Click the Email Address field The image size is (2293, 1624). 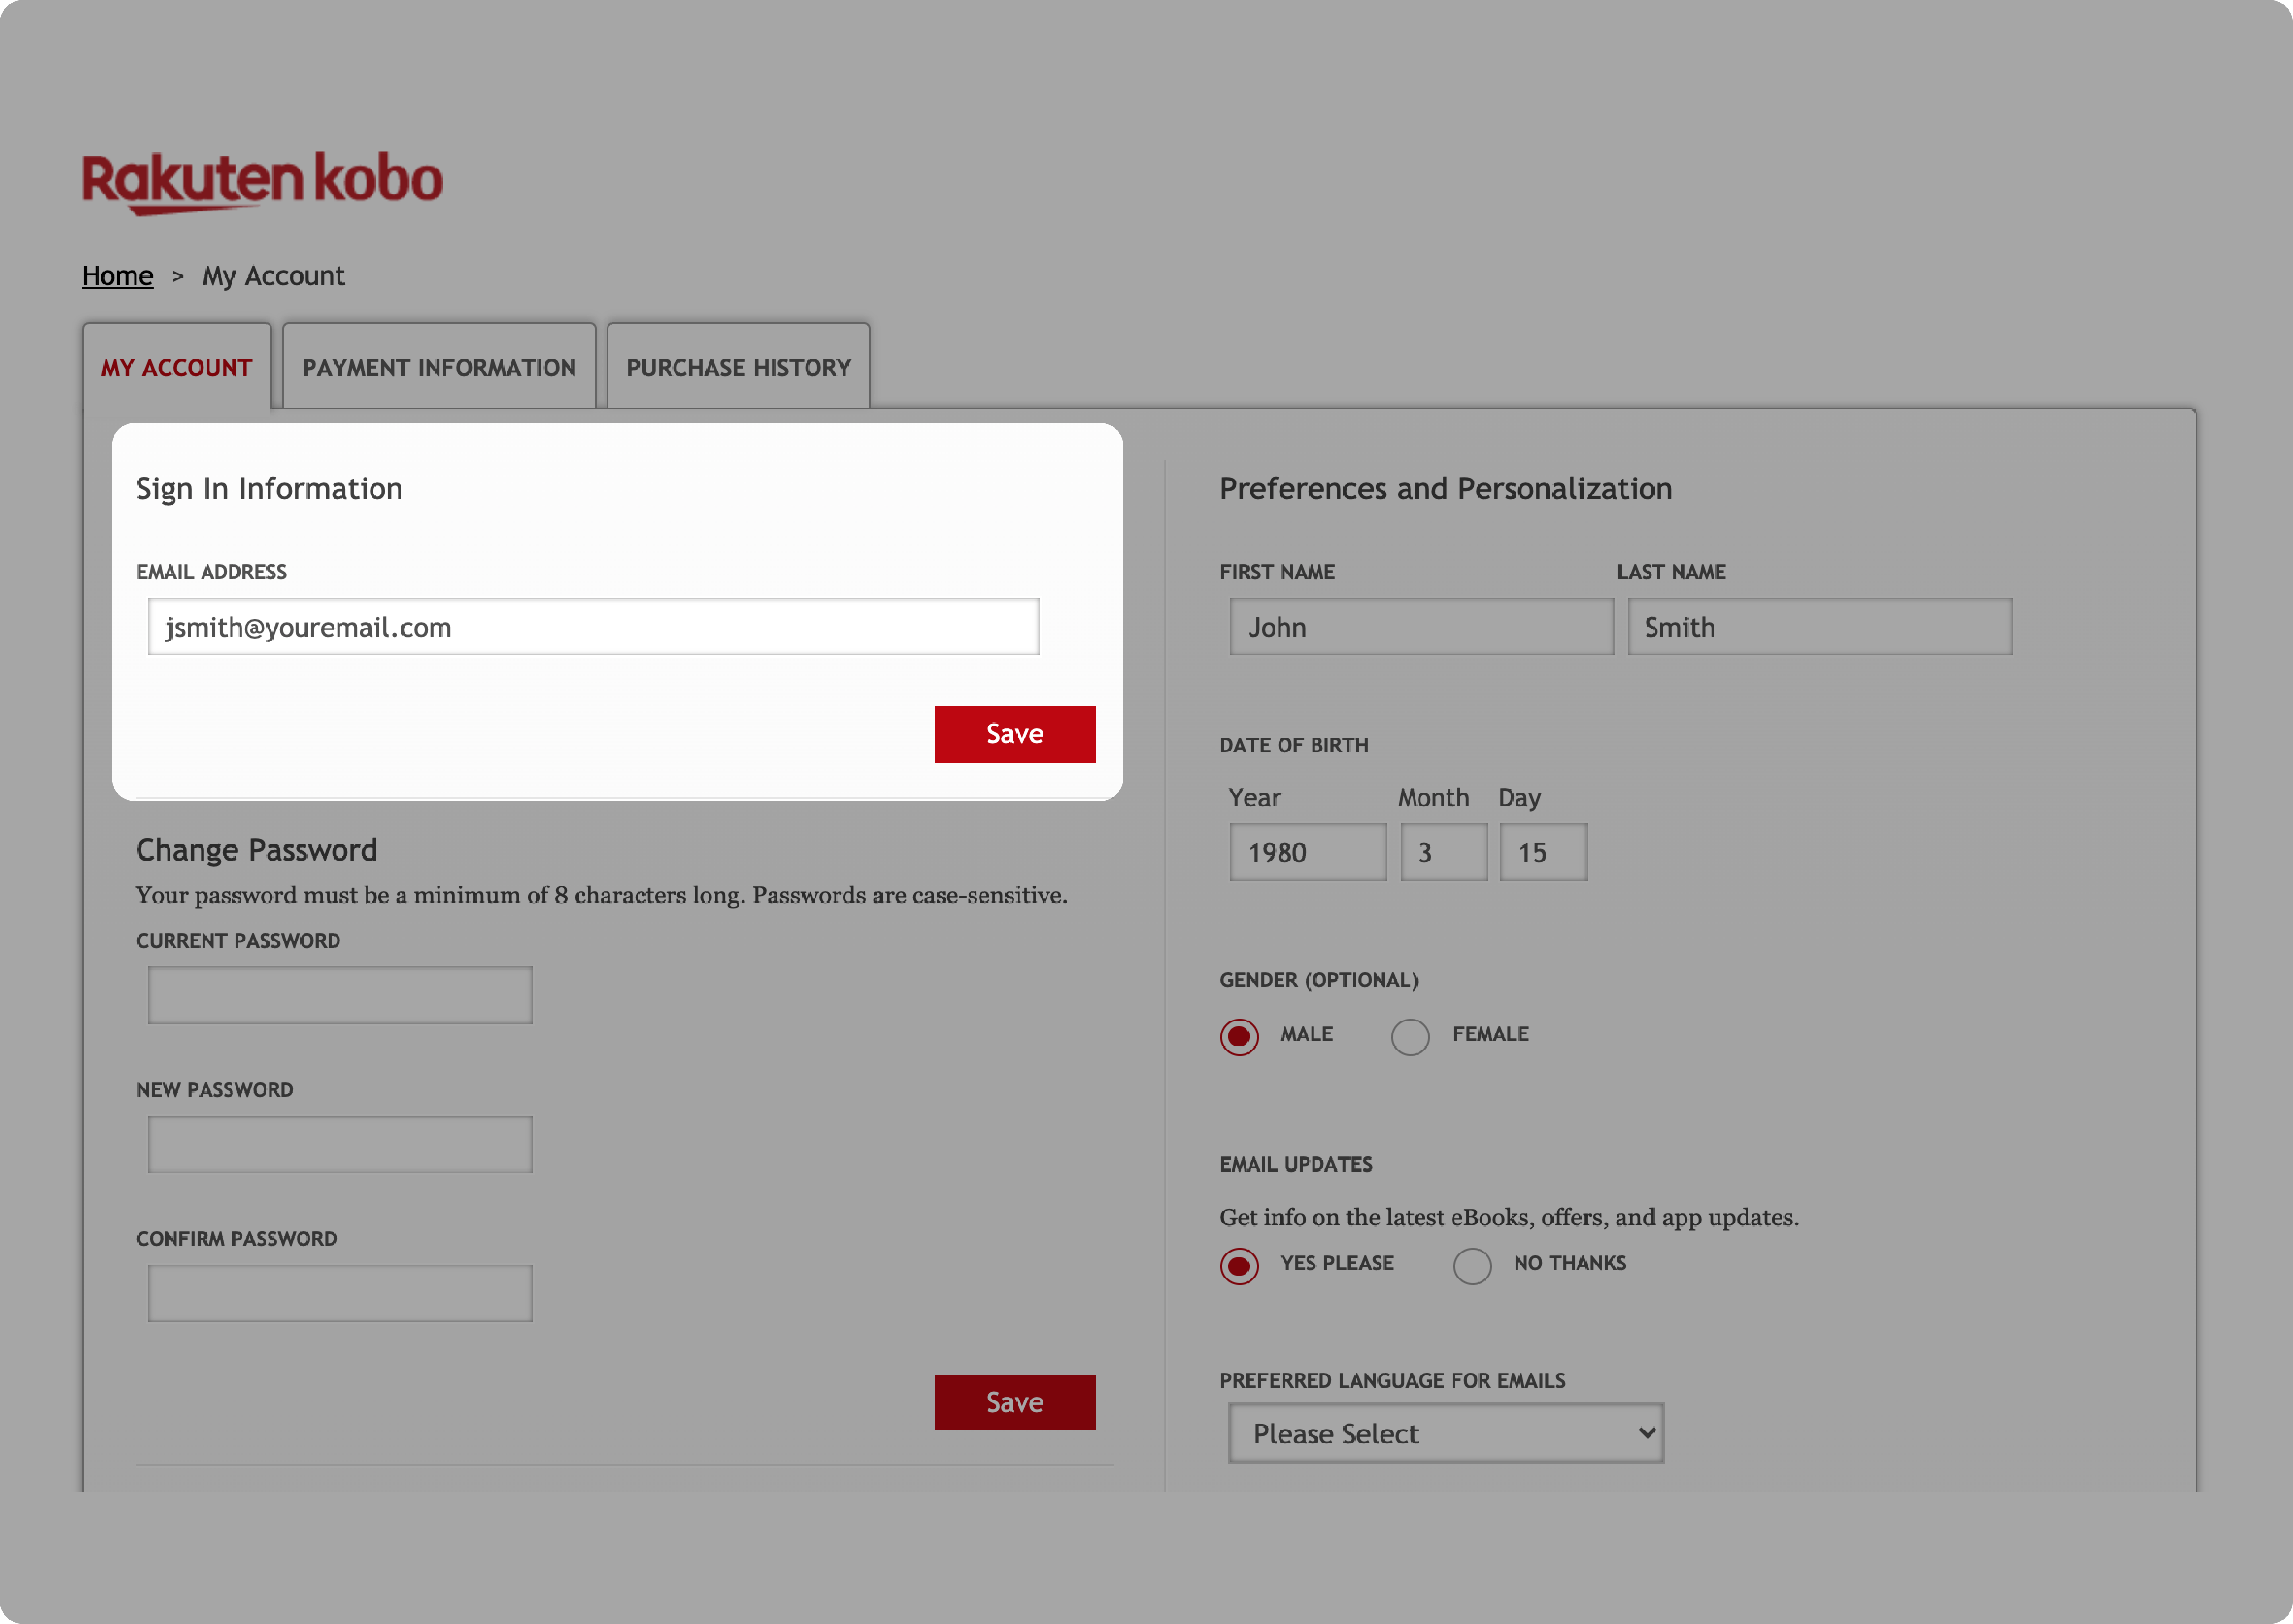pyautogui.click(x=593, y=627)
